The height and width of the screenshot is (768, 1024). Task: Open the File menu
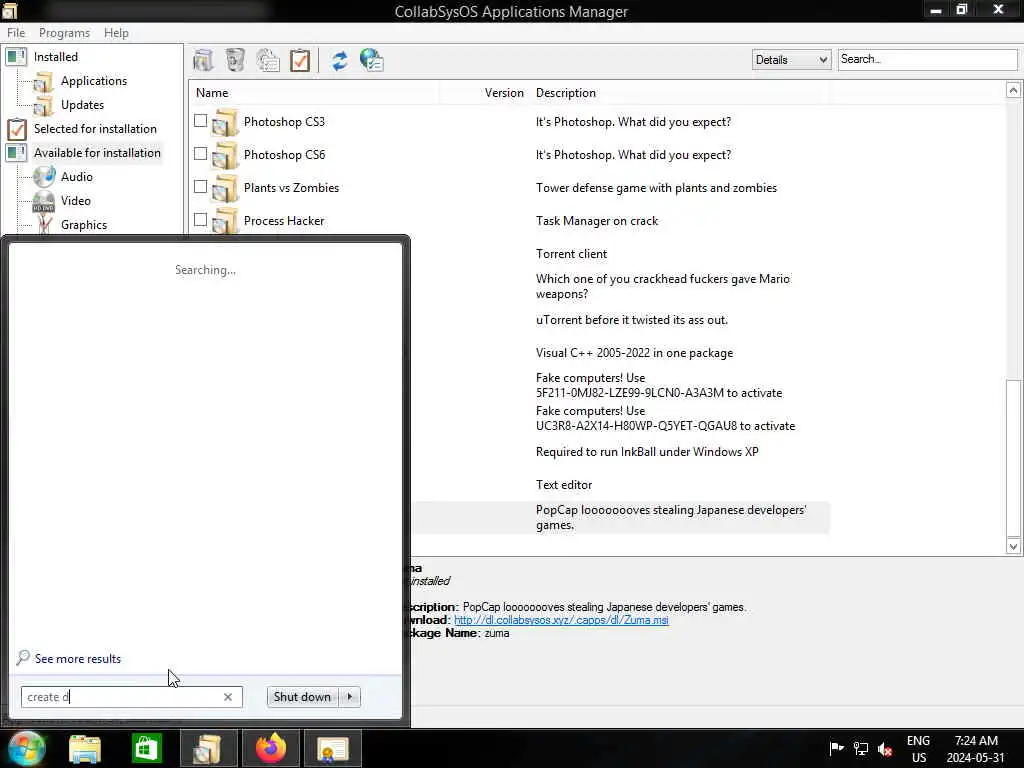click(16, 33)
